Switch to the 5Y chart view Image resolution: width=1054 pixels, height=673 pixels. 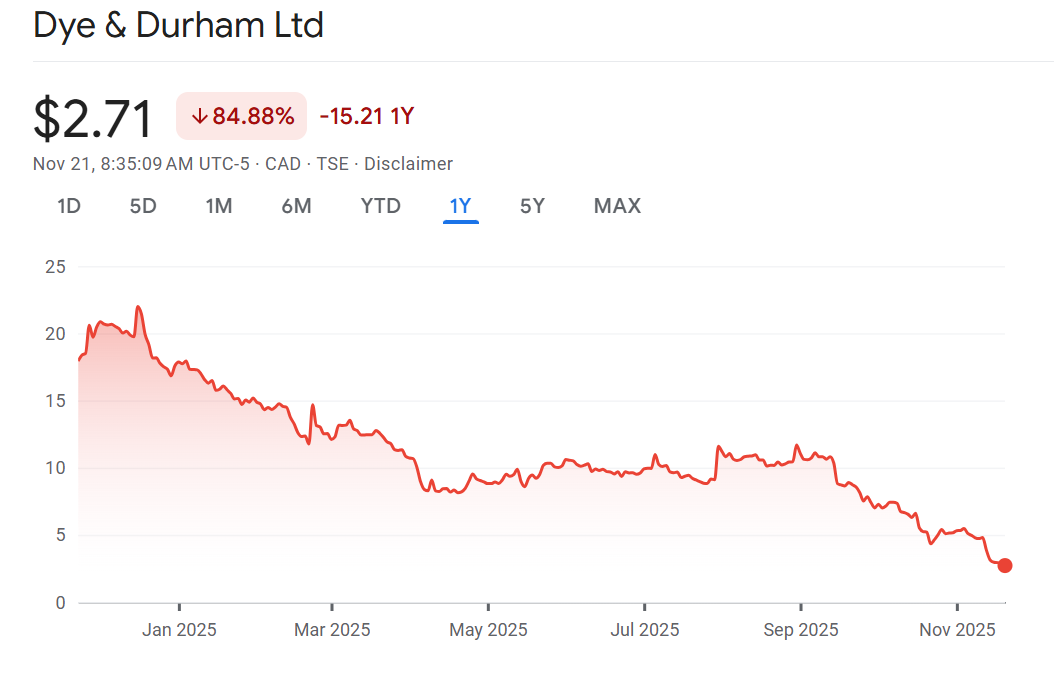pos(532,207)
